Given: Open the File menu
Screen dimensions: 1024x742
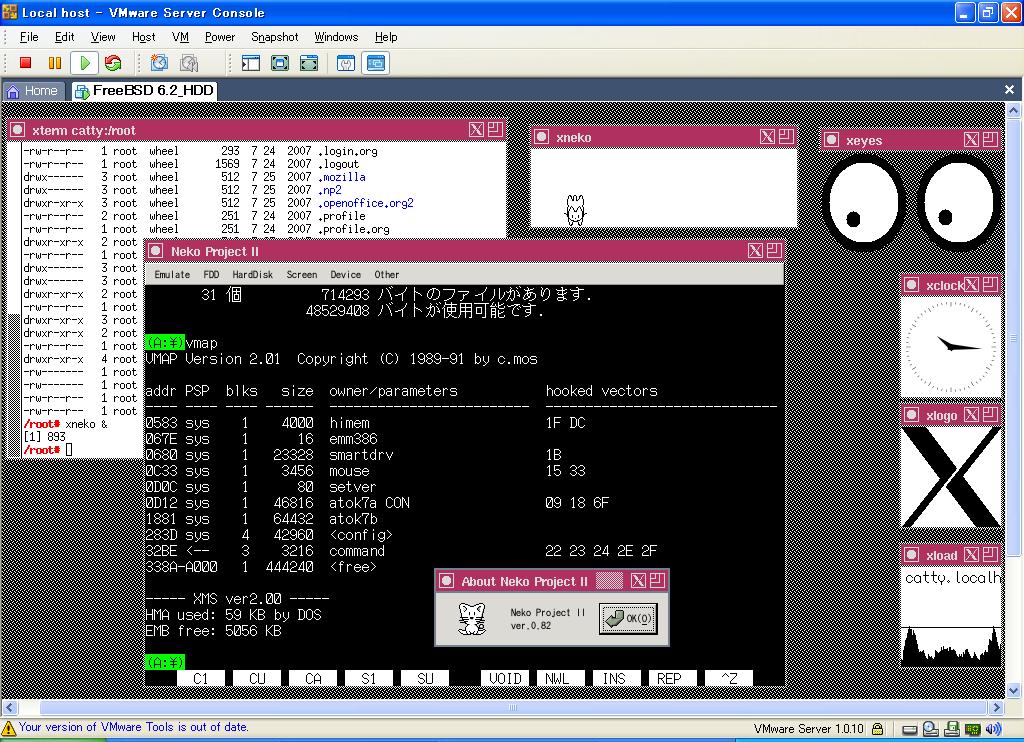Looking at the screenshot, I should (29, 37).
